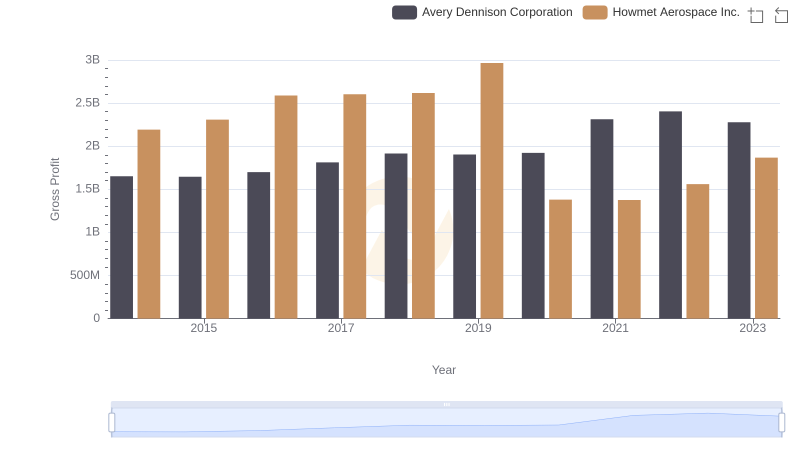This screenshot has height=461, width=800.
Task: Click the zoom slider's top move bar
Action: 446,404
